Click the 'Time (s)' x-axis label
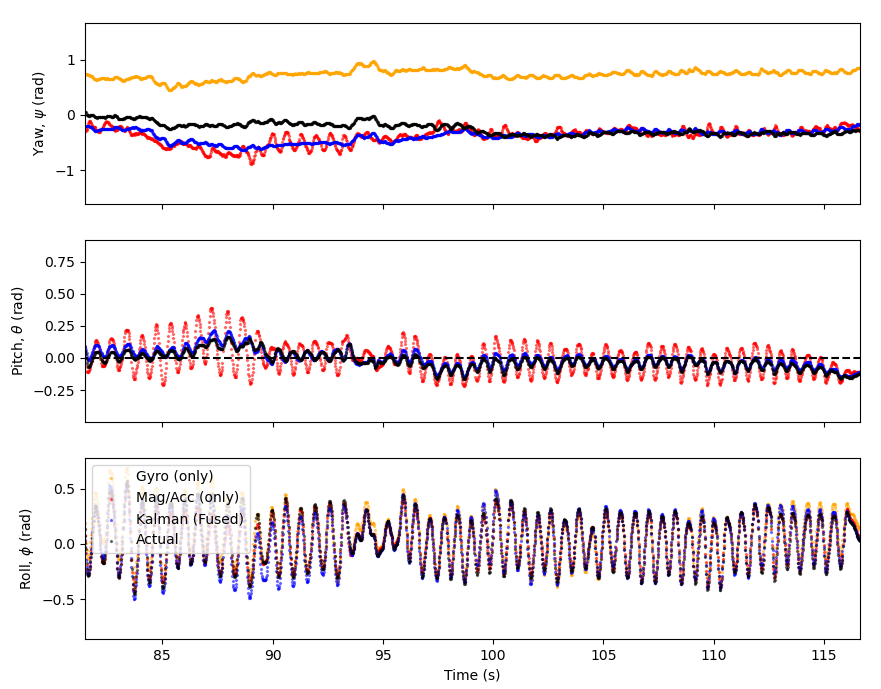Image resolution: width=881 pixels, height=689 pixels. click(472, 675)
